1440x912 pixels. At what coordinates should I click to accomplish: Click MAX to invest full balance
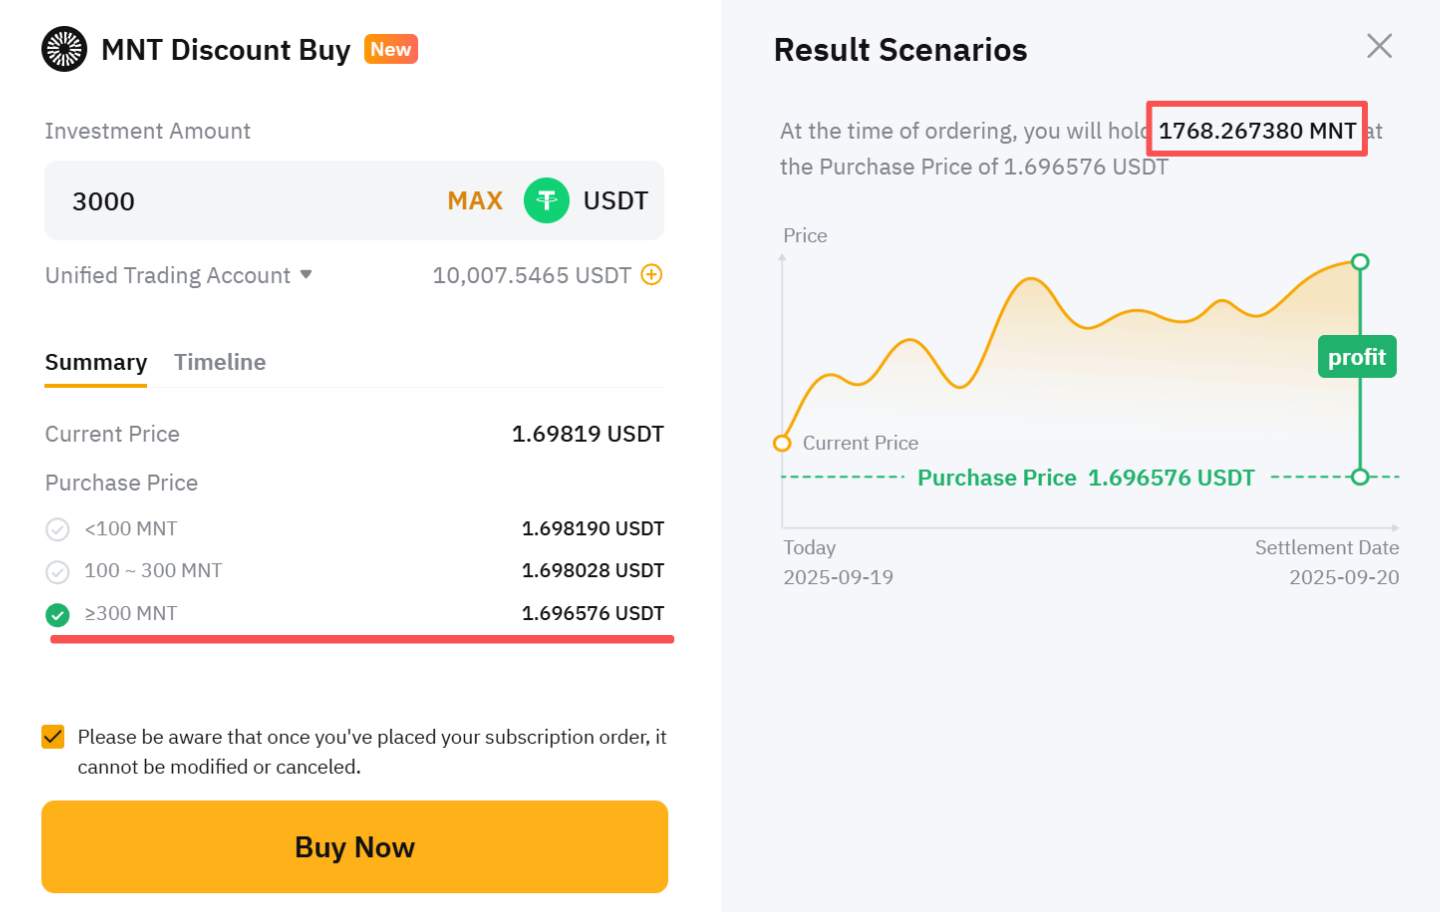pyautogui.click(x=475, y=201)
